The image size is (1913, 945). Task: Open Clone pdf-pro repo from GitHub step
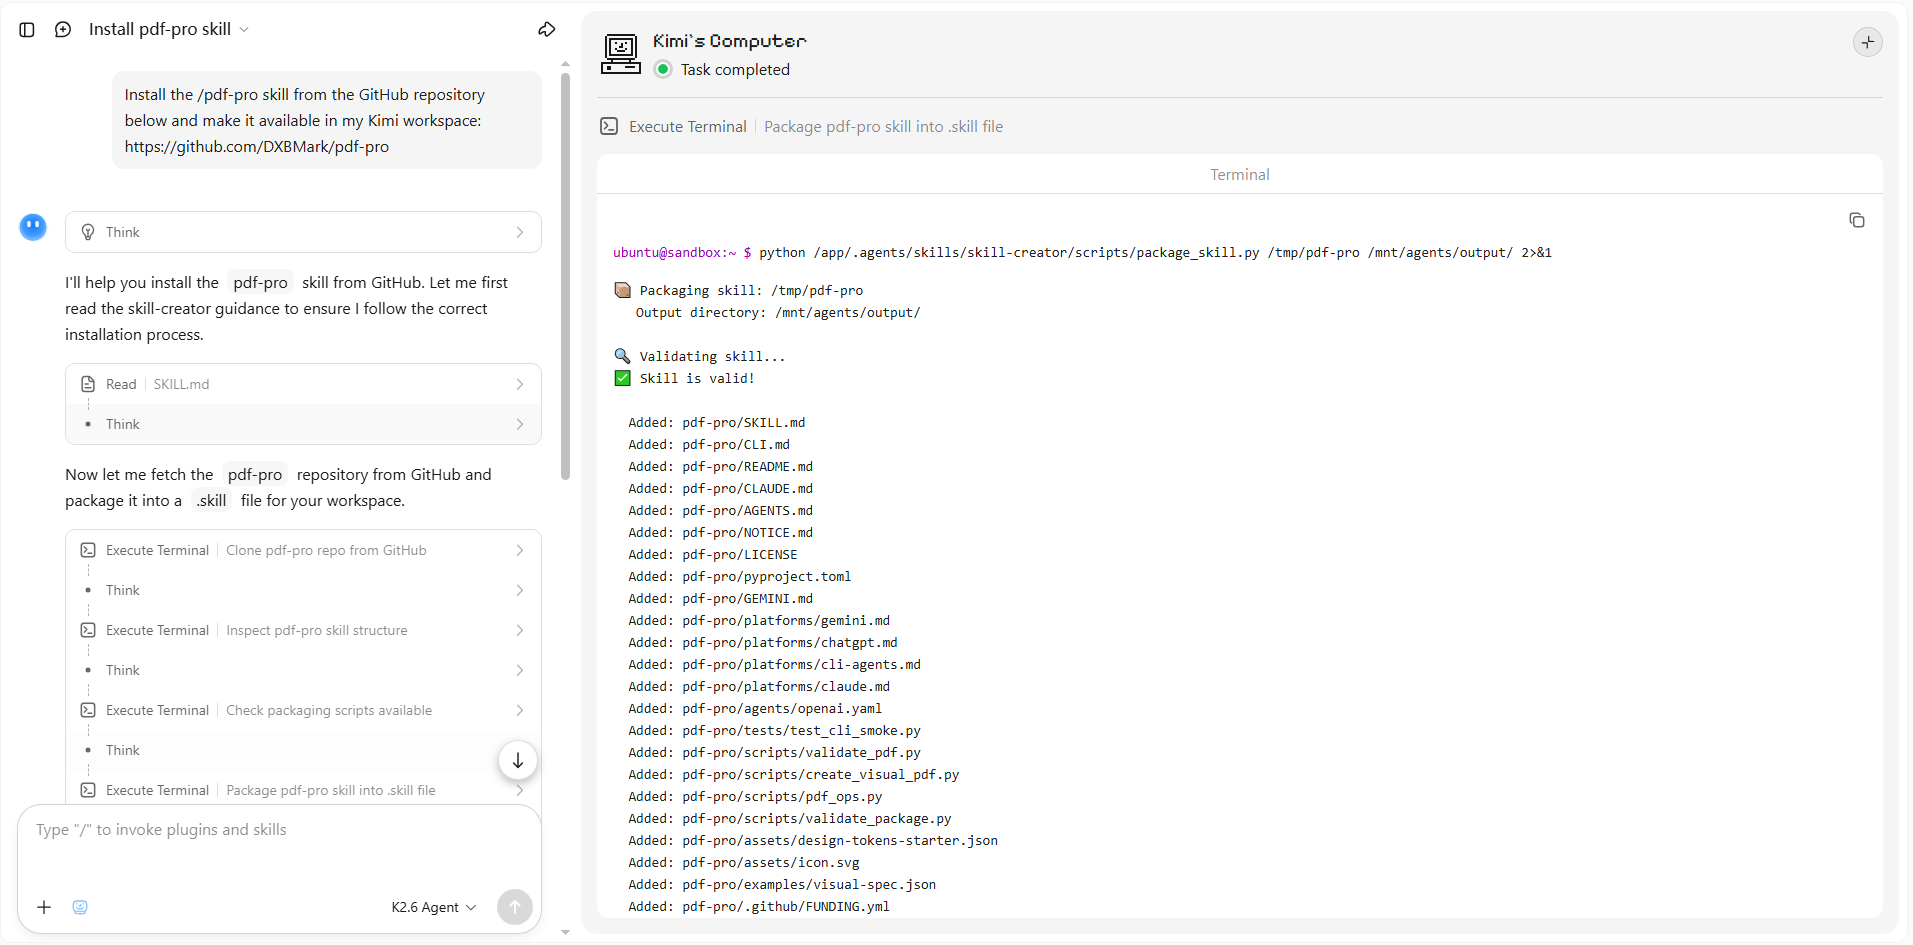coord(303,550)
